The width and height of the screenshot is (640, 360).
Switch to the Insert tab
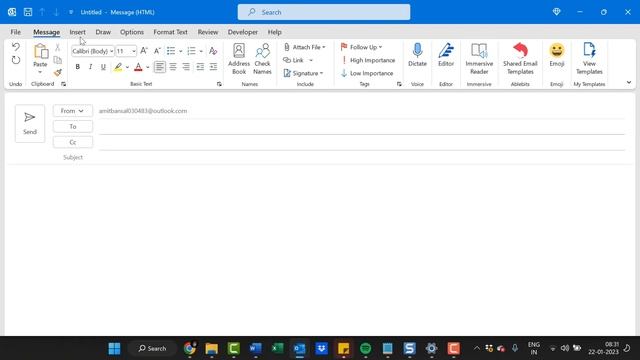(78, 32)
